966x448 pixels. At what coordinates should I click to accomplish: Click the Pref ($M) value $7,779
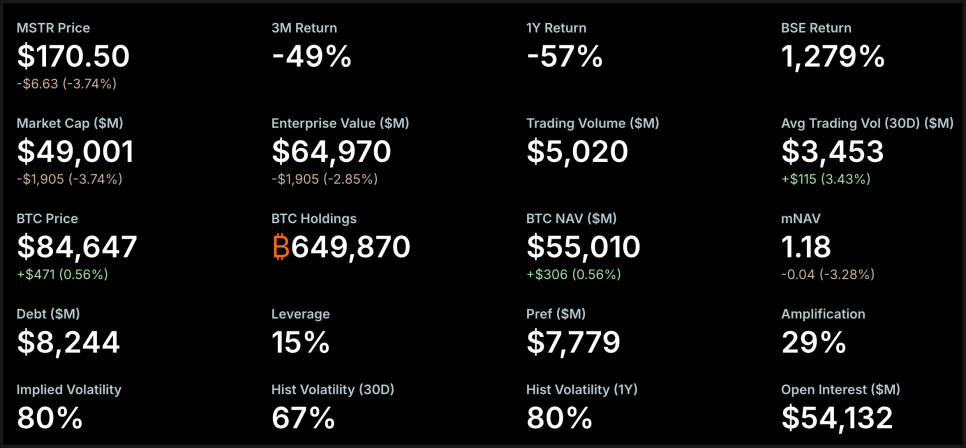(573, 342)
